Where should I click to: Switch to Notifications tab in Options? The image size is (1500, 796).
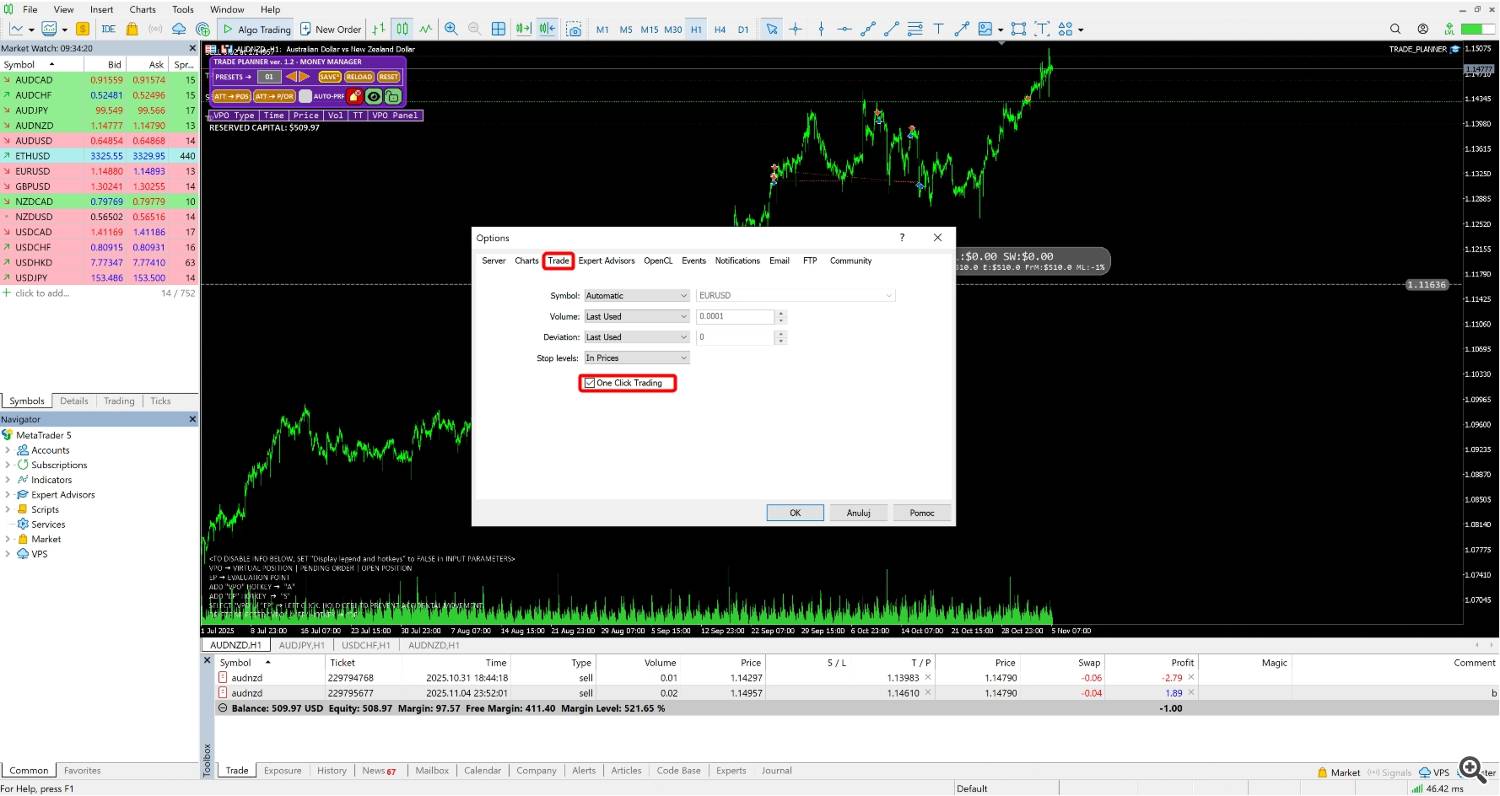[737, 261]
